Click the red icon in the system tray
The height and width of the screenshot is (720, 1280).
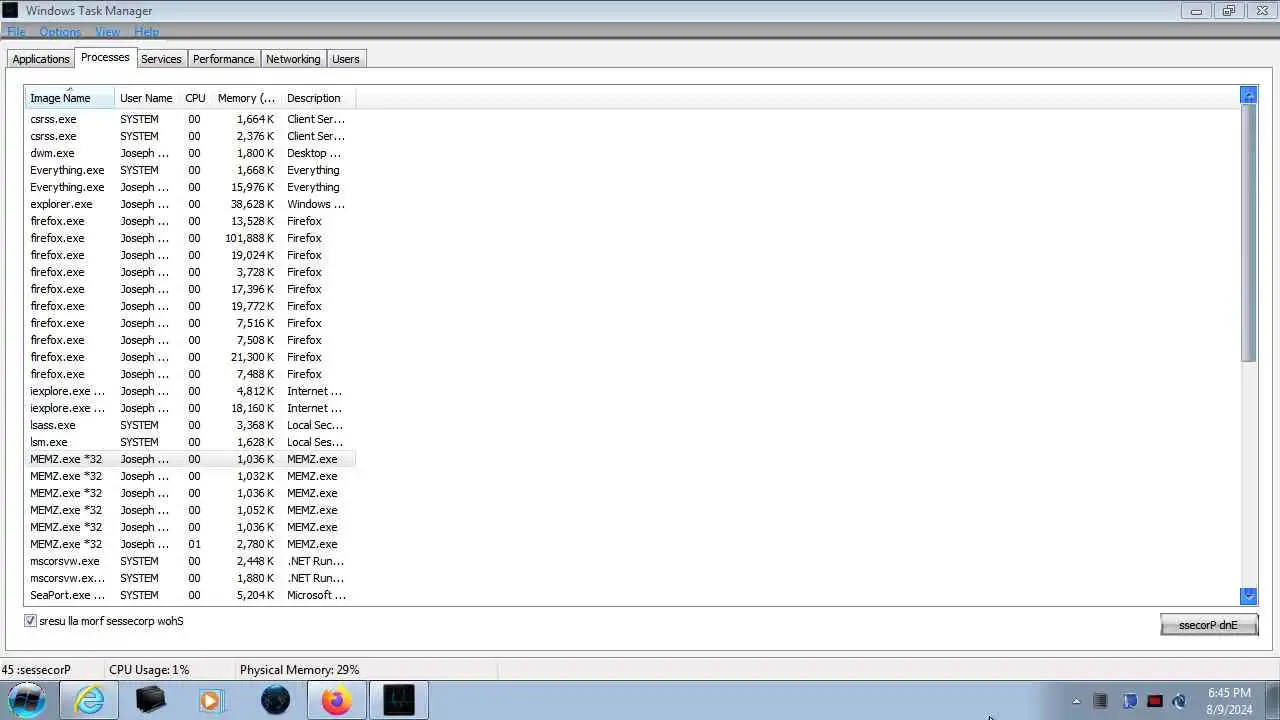pos(1155,701)
